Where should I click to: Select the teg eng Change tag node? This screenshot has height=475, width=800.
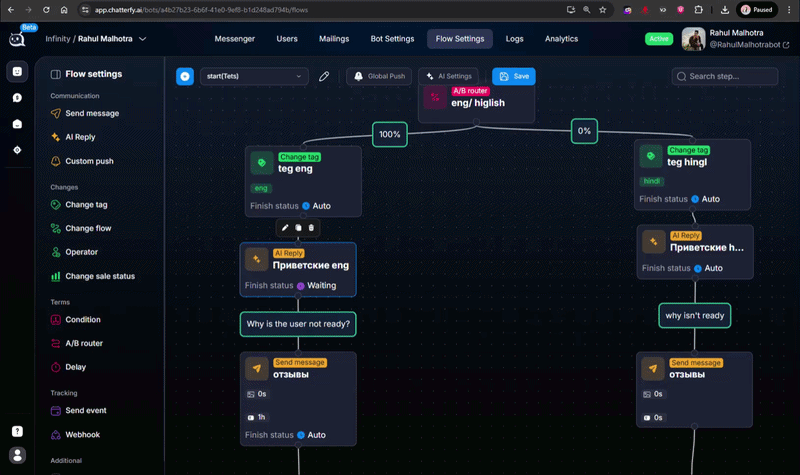303,182
